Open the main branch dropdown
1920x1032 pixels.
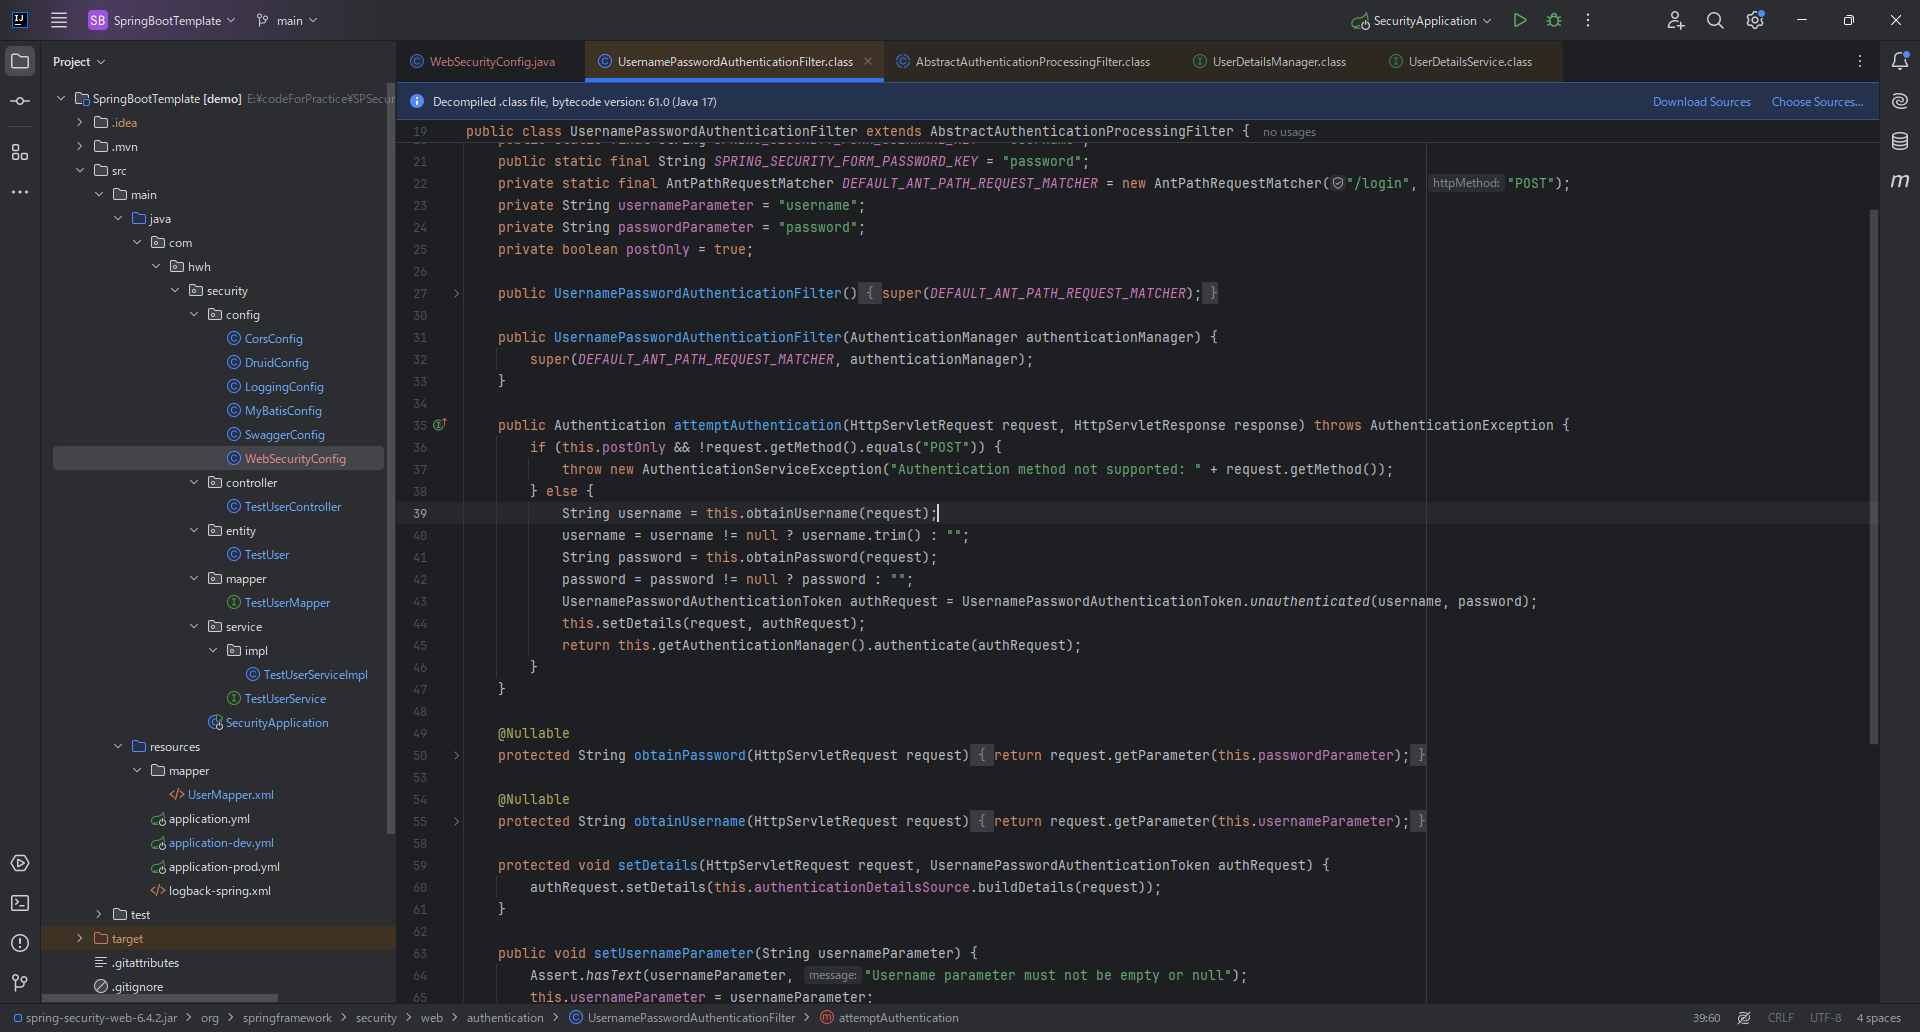click(287, 20)
